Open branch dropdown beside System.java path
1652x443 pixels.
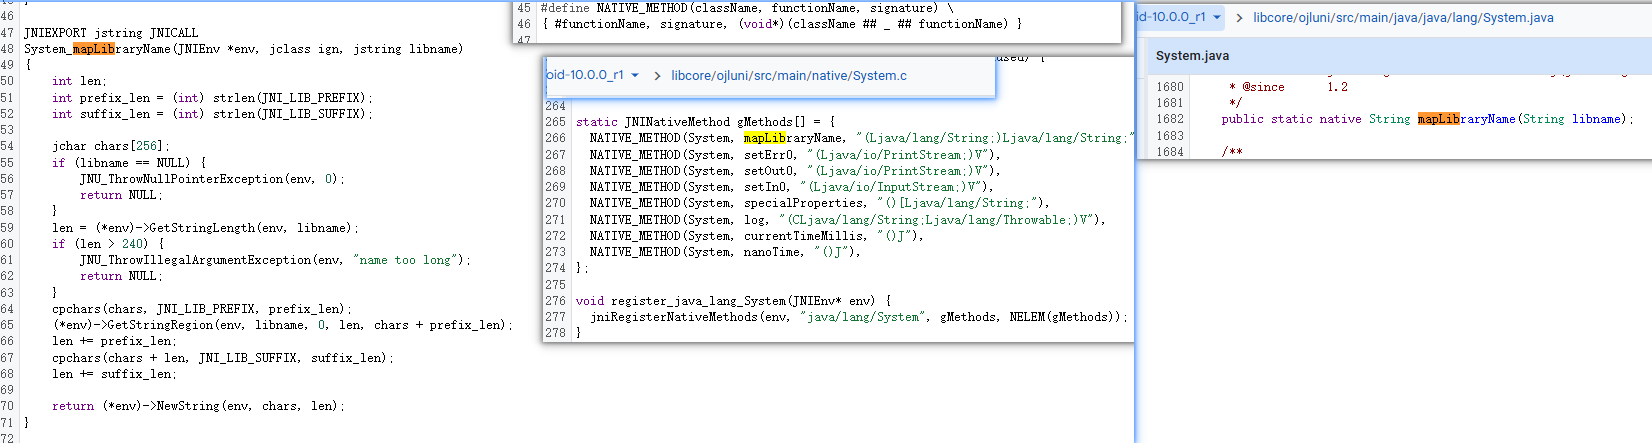tap(1216, 18)
